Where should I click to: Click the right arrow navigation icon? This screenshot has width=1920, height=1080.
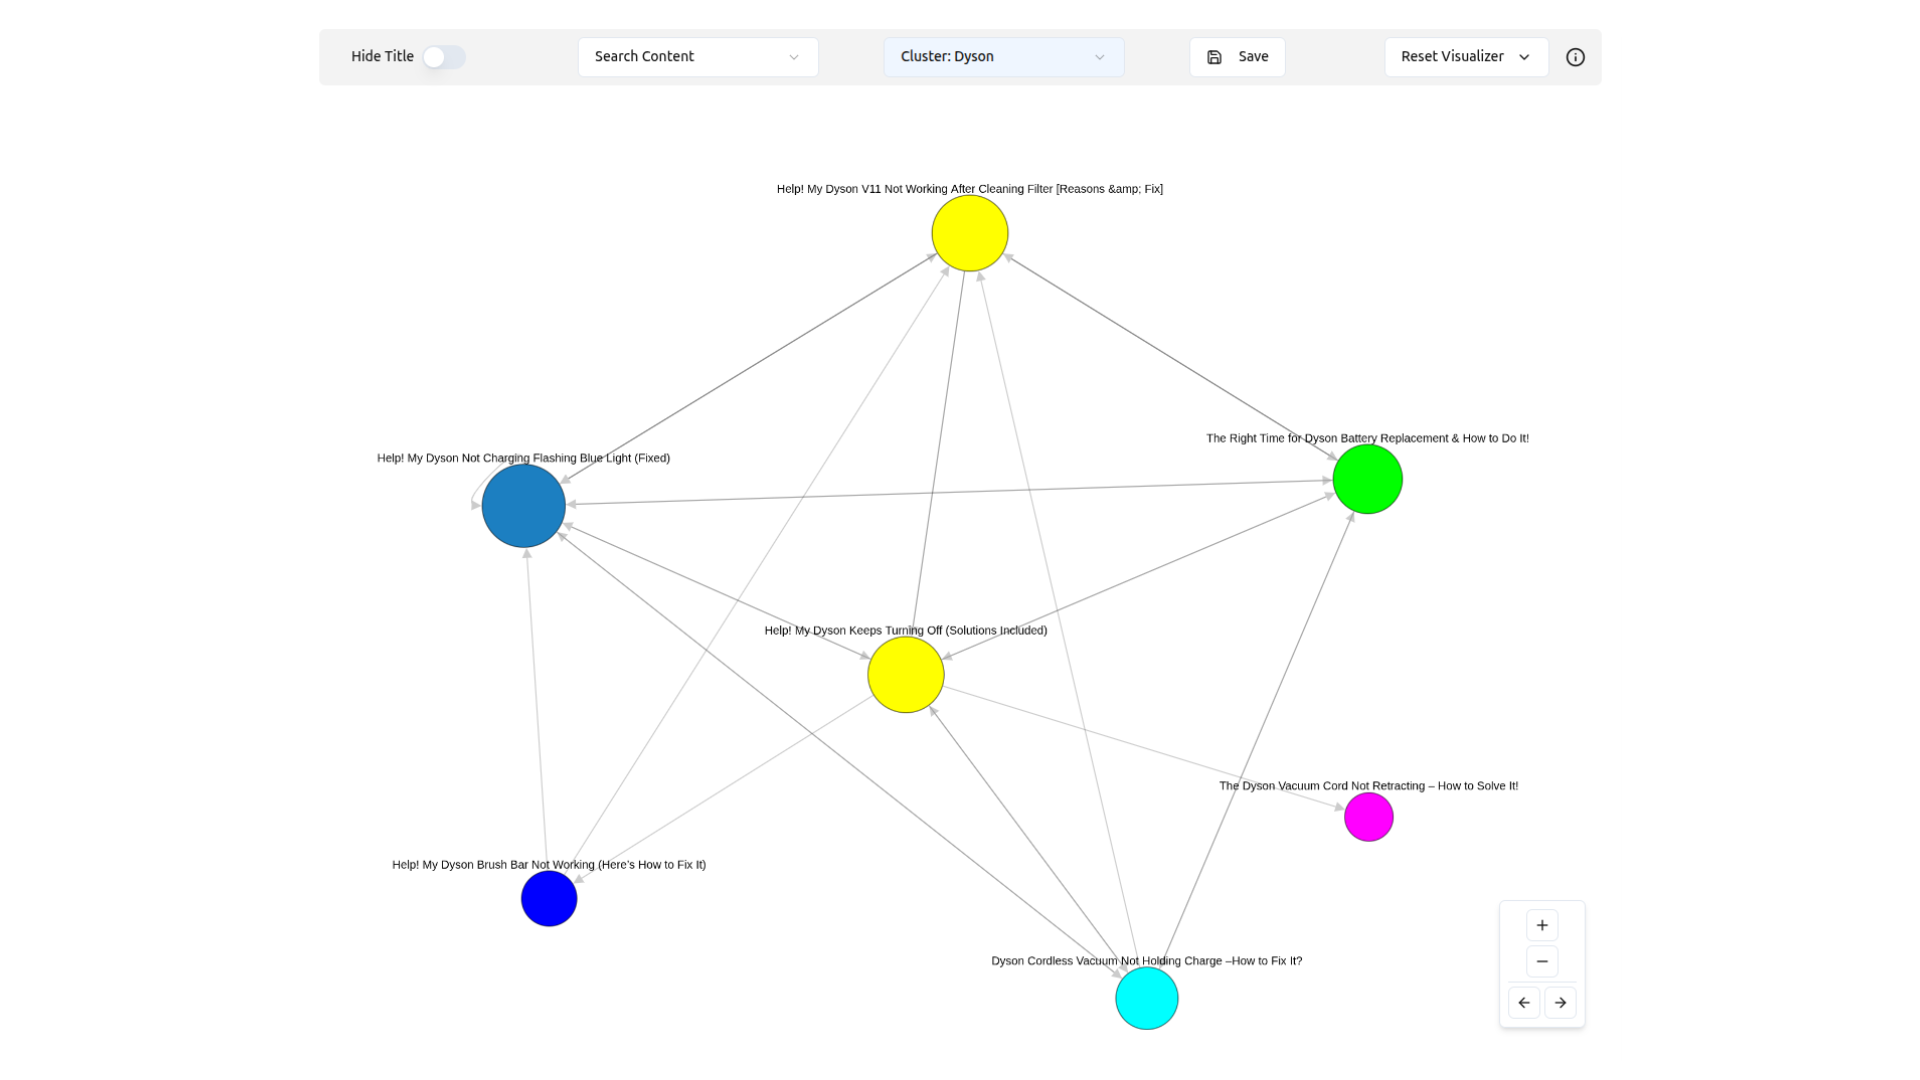tap(1560, 1002)
